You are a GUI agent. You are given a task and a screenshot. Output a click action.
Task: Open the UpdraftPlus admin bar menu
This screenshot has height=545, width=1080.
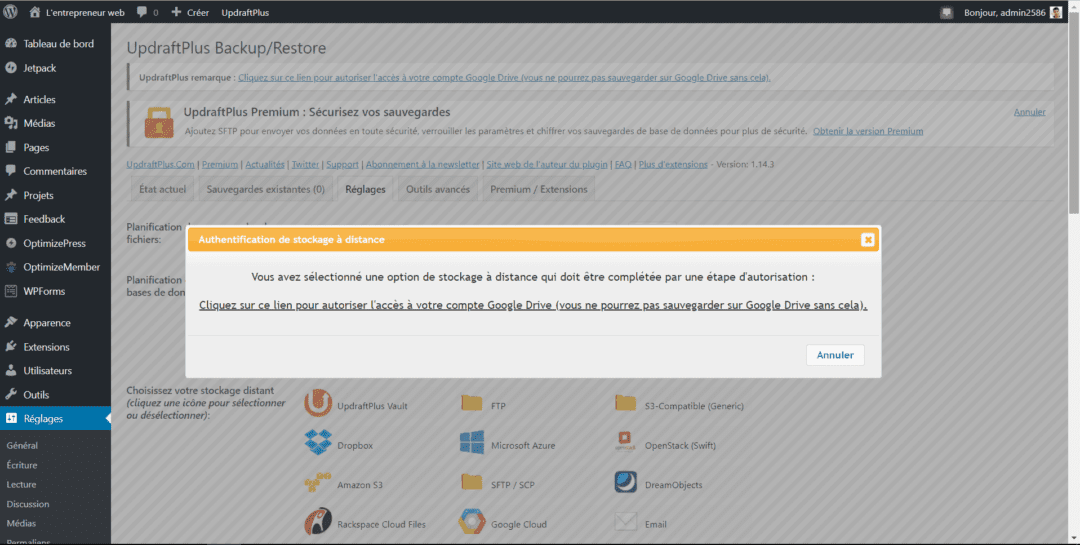pos(245,12)
